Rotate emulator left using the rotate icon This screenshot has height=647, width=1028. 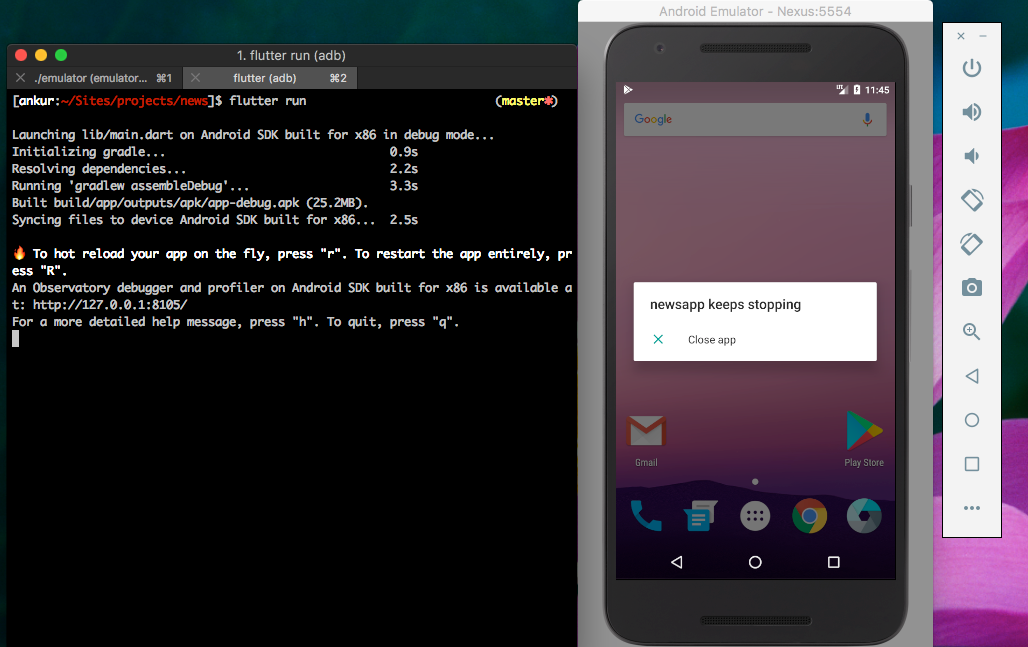point(972,200)
